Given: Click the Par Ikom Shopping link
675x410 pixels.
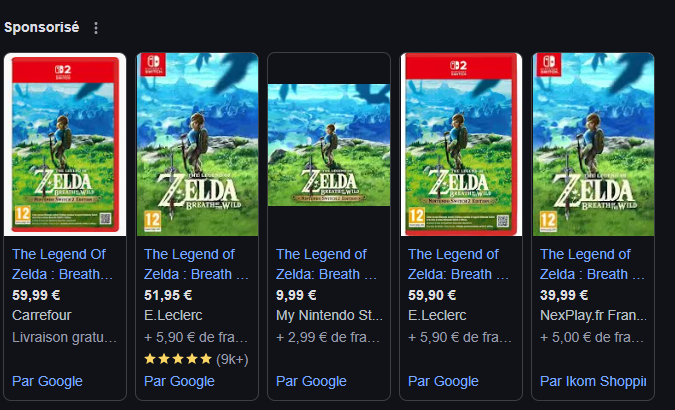Looking at the screenshot, I should click(x=593, y=381).
